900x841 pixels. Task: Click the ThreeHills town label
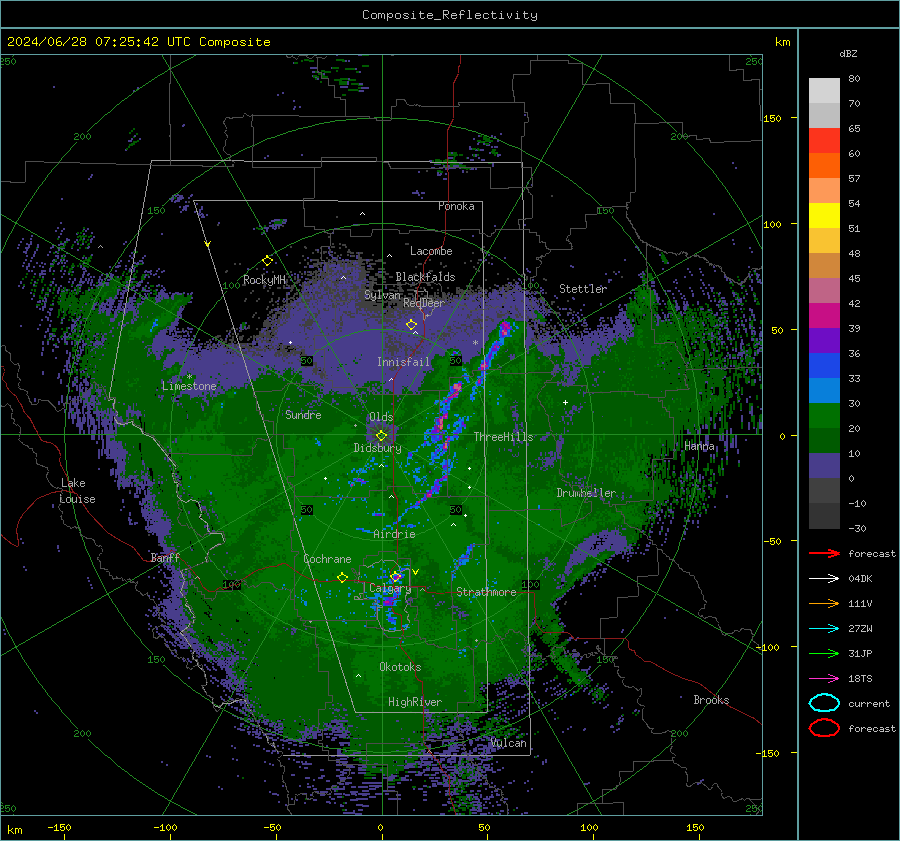503,437
